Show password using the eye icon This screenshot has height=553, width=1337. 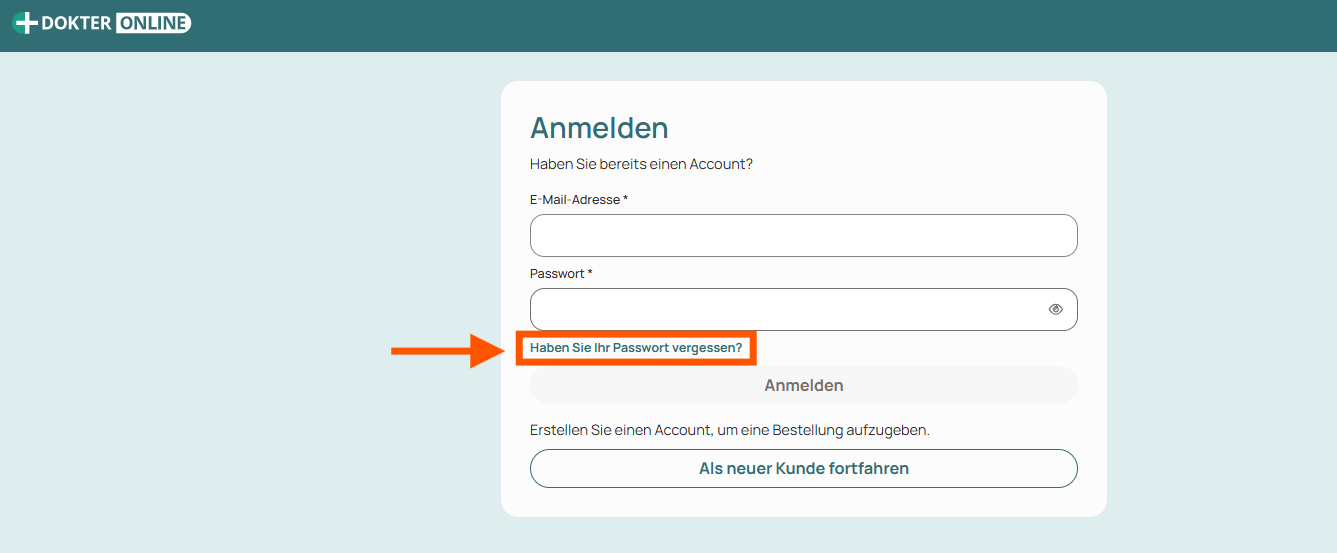click(1055, 310)
